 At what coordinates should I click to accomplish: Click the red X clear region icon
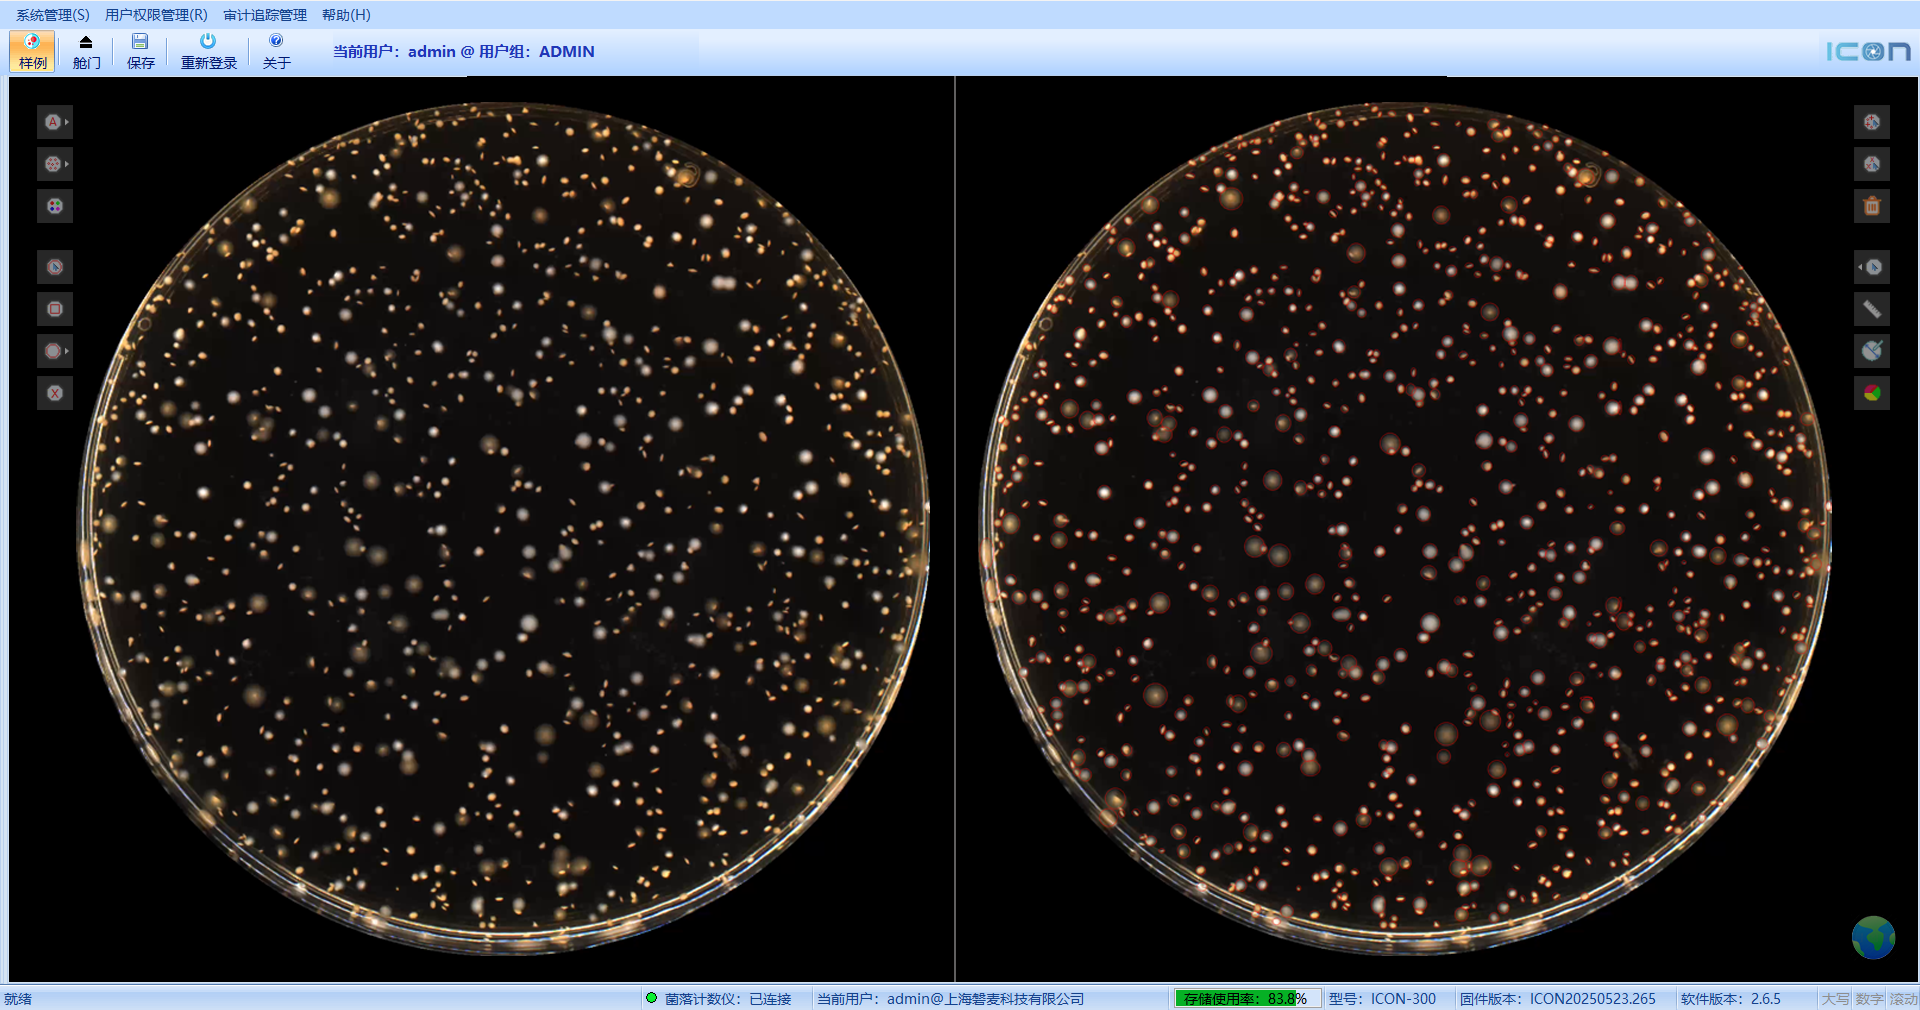pos(55,393)
